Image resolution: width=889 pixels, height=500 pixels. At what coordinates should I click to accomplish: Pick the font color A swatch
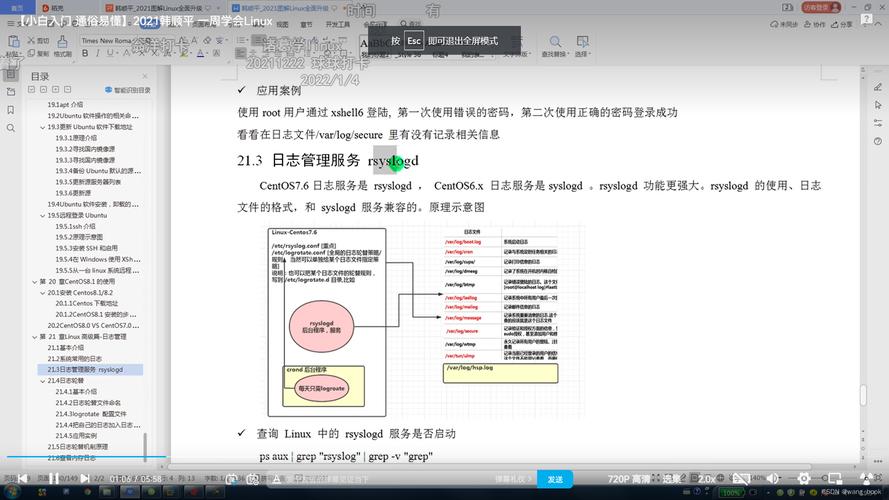pyautogui.click(x=200, y=53)
